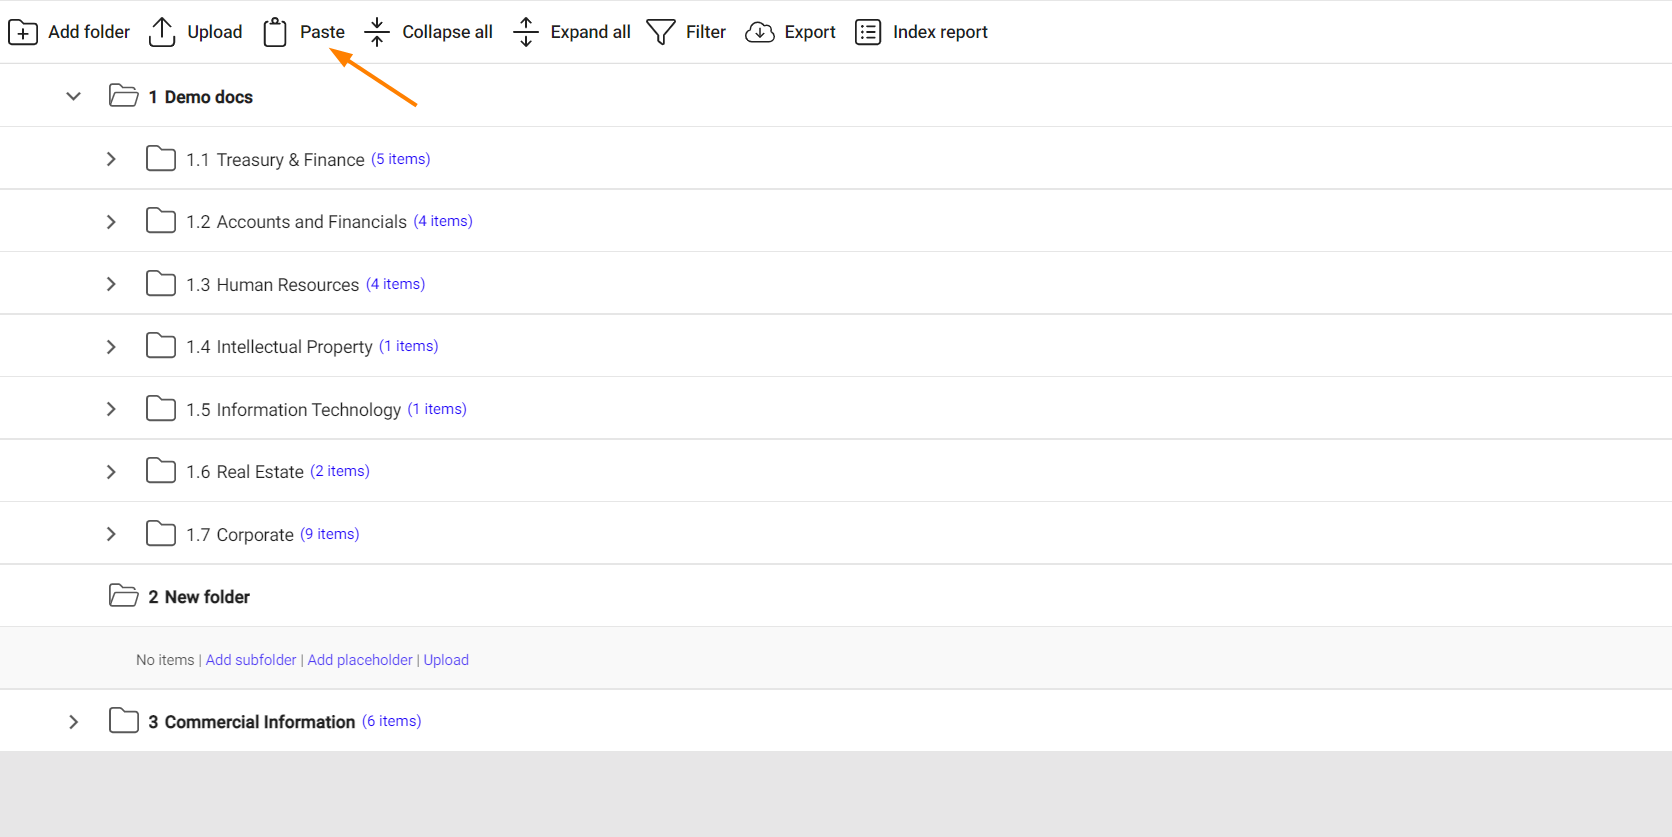Viewport: 1672px width, 837px height.
Task: Click the (1 items) count for Information Technology
Action: (437, 409)
